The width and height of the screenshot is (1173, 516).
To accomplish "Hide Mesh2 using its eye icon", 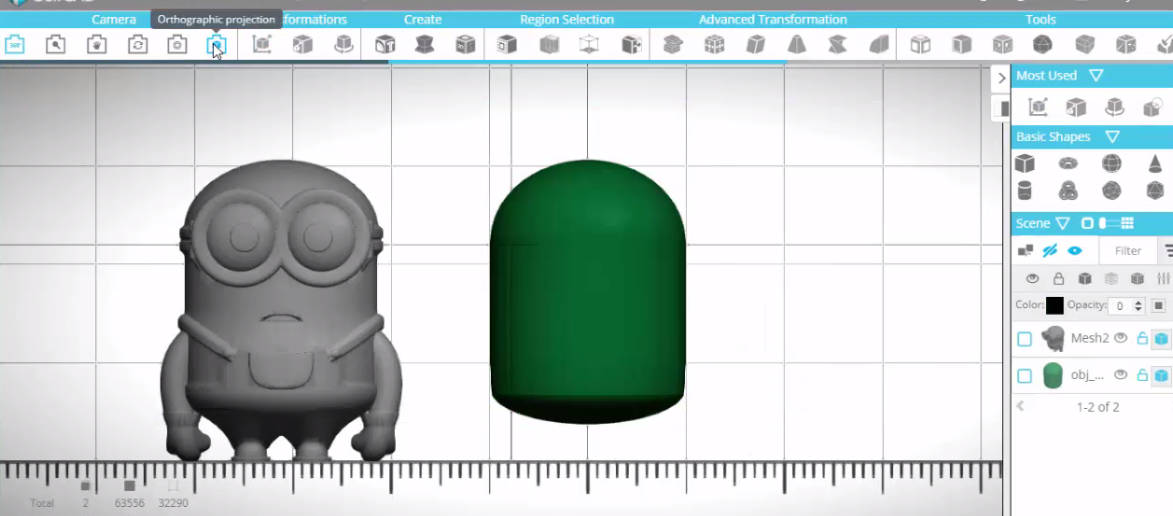I will point(1120,338).
